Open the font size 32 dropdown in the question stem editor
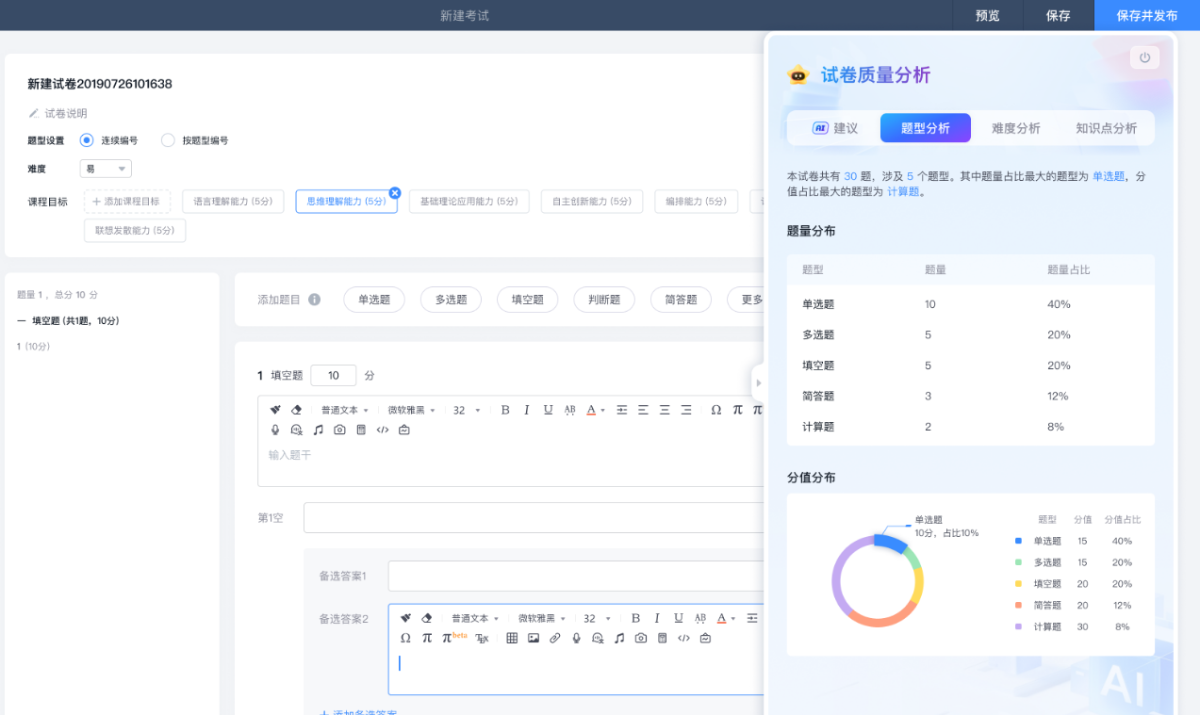1200x715 pixels. 467,410
